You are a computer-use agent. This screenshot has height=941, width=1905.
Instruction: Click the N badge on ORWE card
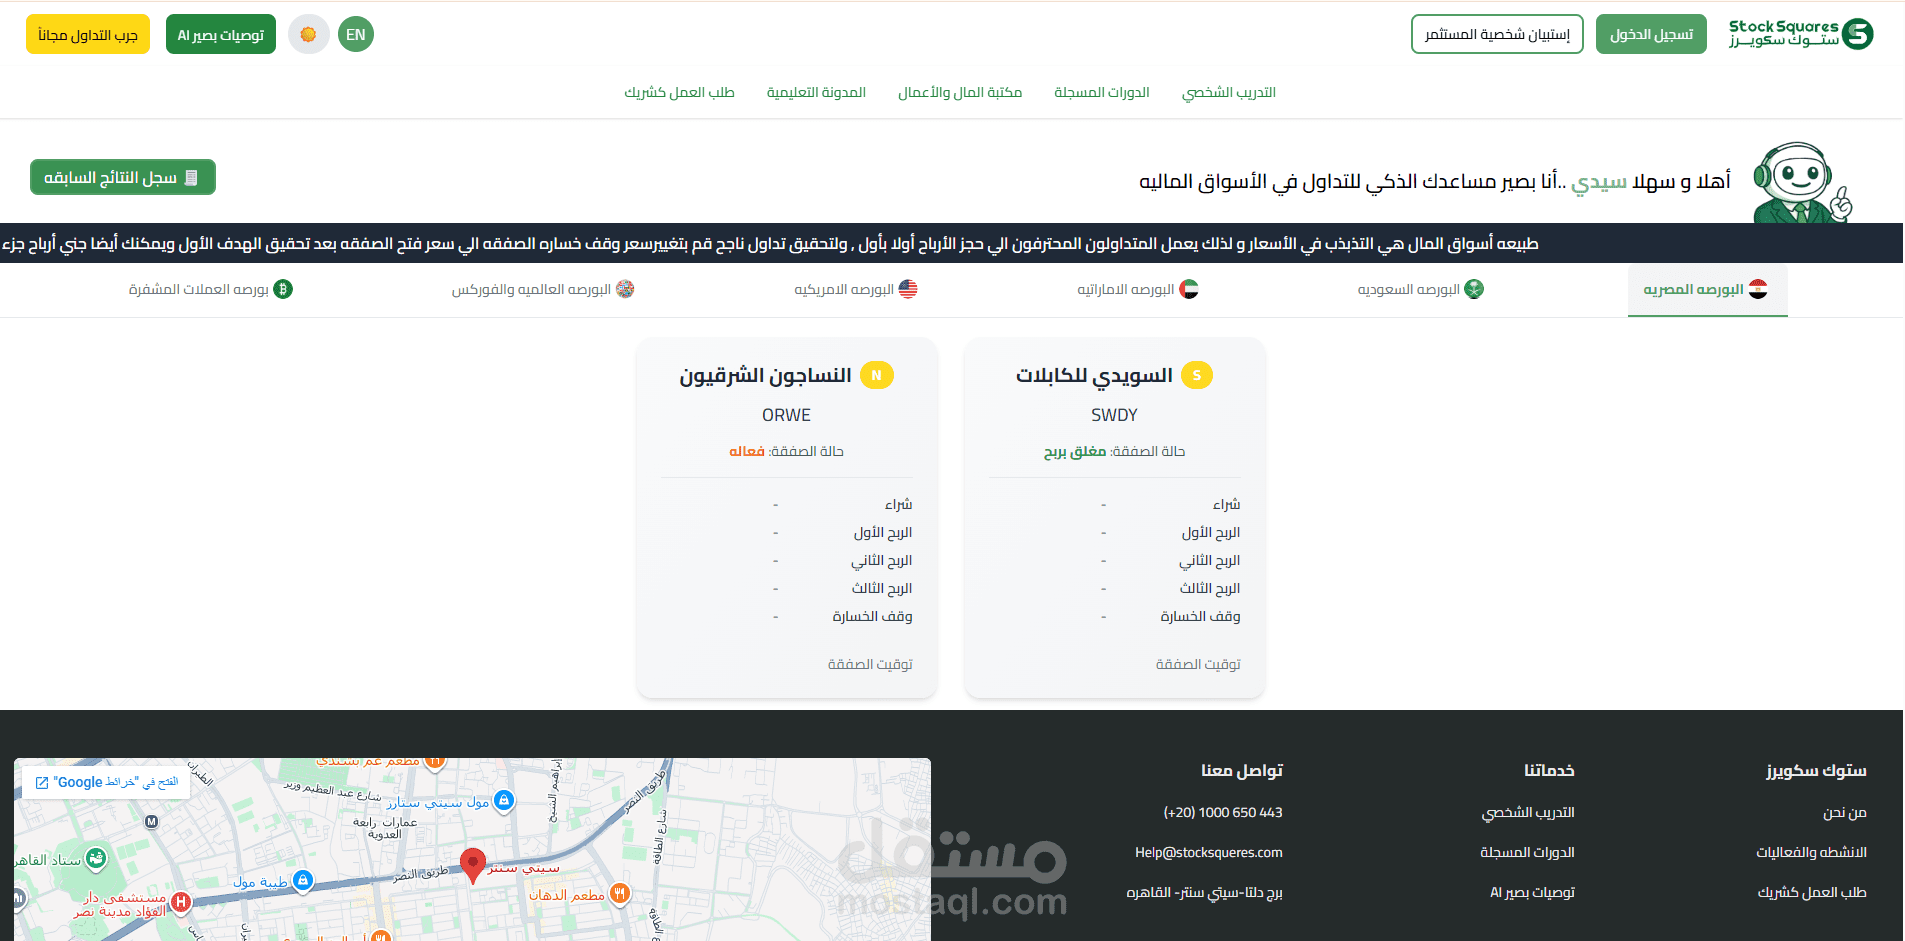click(877, 375)
